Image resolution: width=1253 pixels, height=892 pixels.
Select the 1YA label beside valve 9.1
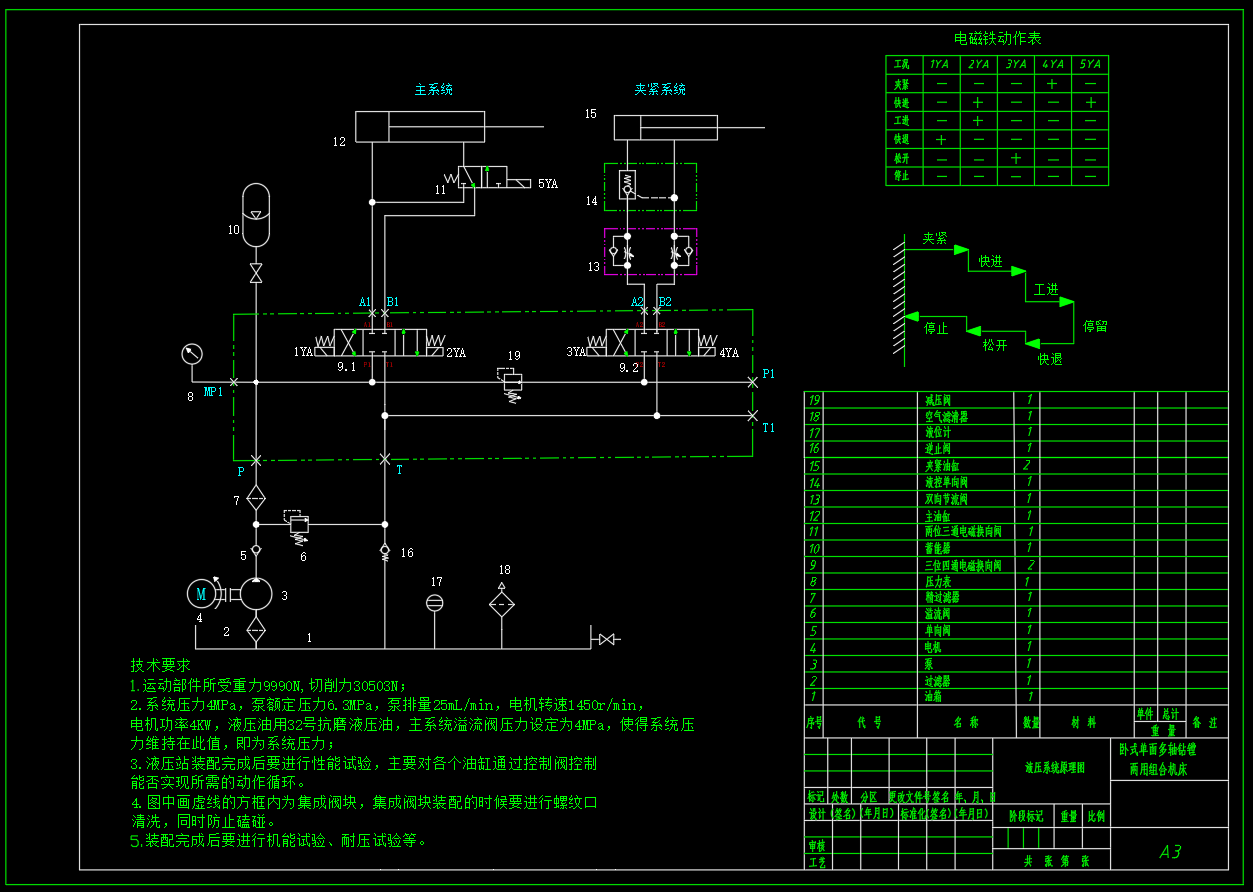pyautogui.click(x=303, y=352)
